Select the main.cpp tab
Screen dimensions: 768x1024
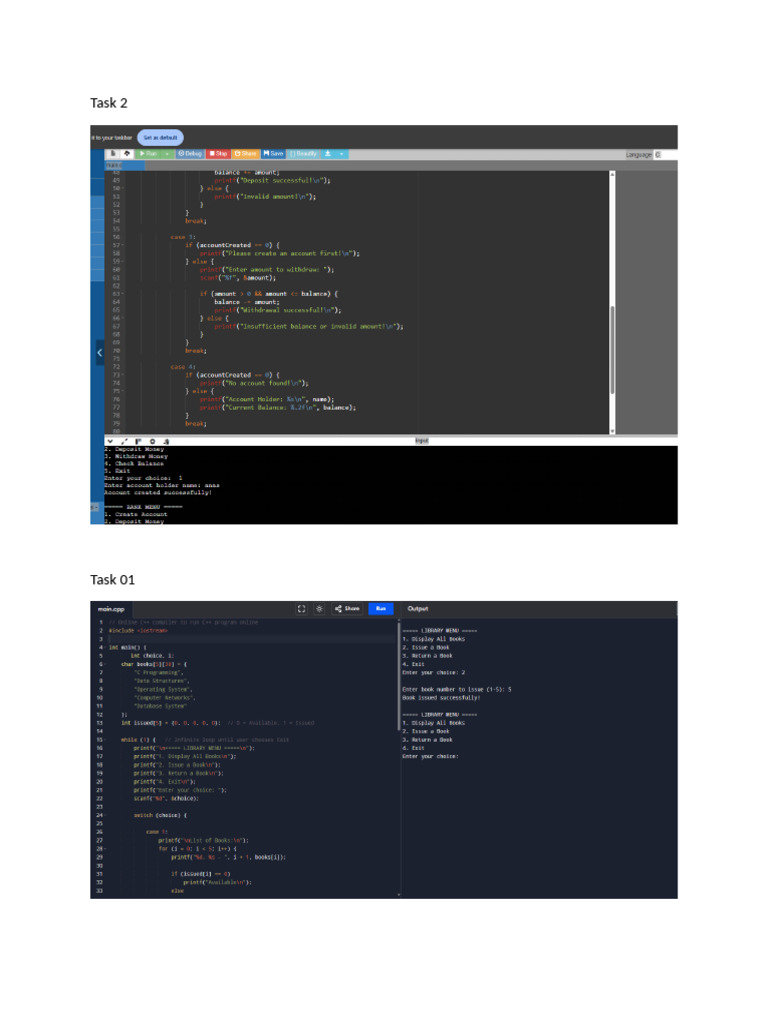(111, 609)
